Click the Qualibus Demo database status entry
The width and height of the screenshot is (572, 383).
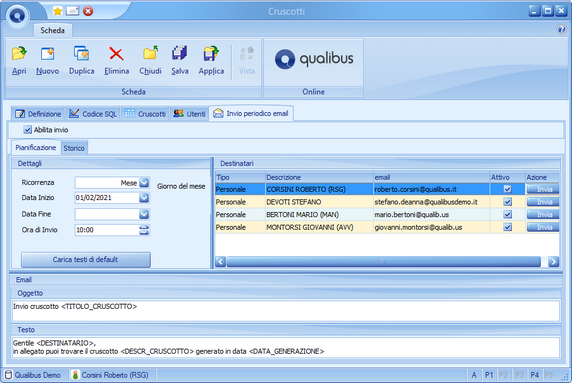(x=33, y=375)
